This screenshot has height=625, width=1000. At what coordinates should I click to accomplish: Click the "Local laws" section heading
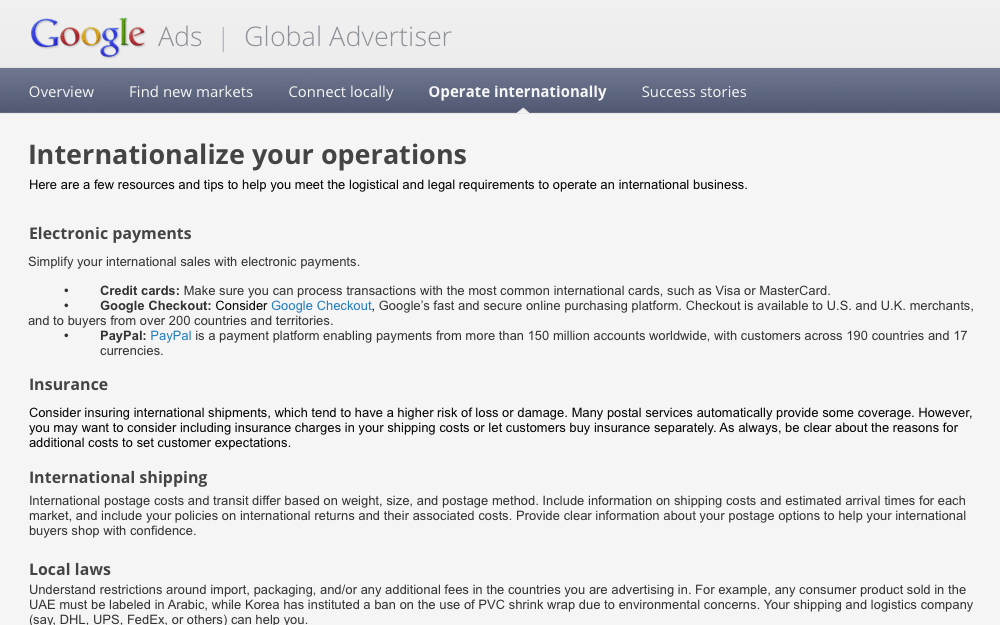[x=70, y=569]
